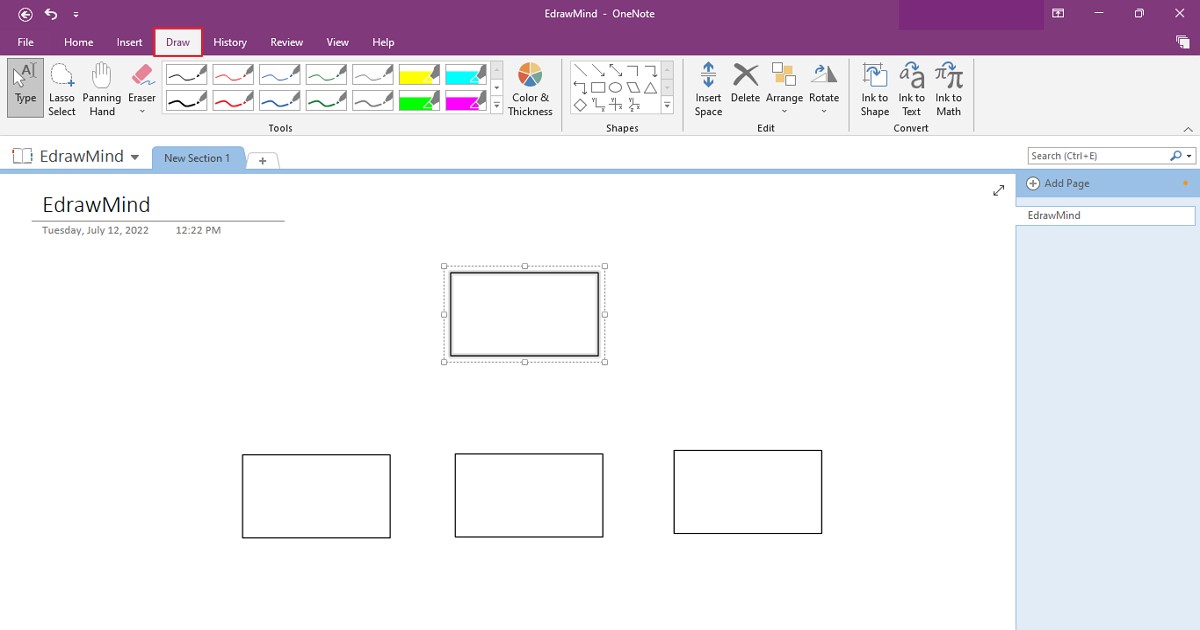Open Ribbon Display Options

(x=1058, y=14)
